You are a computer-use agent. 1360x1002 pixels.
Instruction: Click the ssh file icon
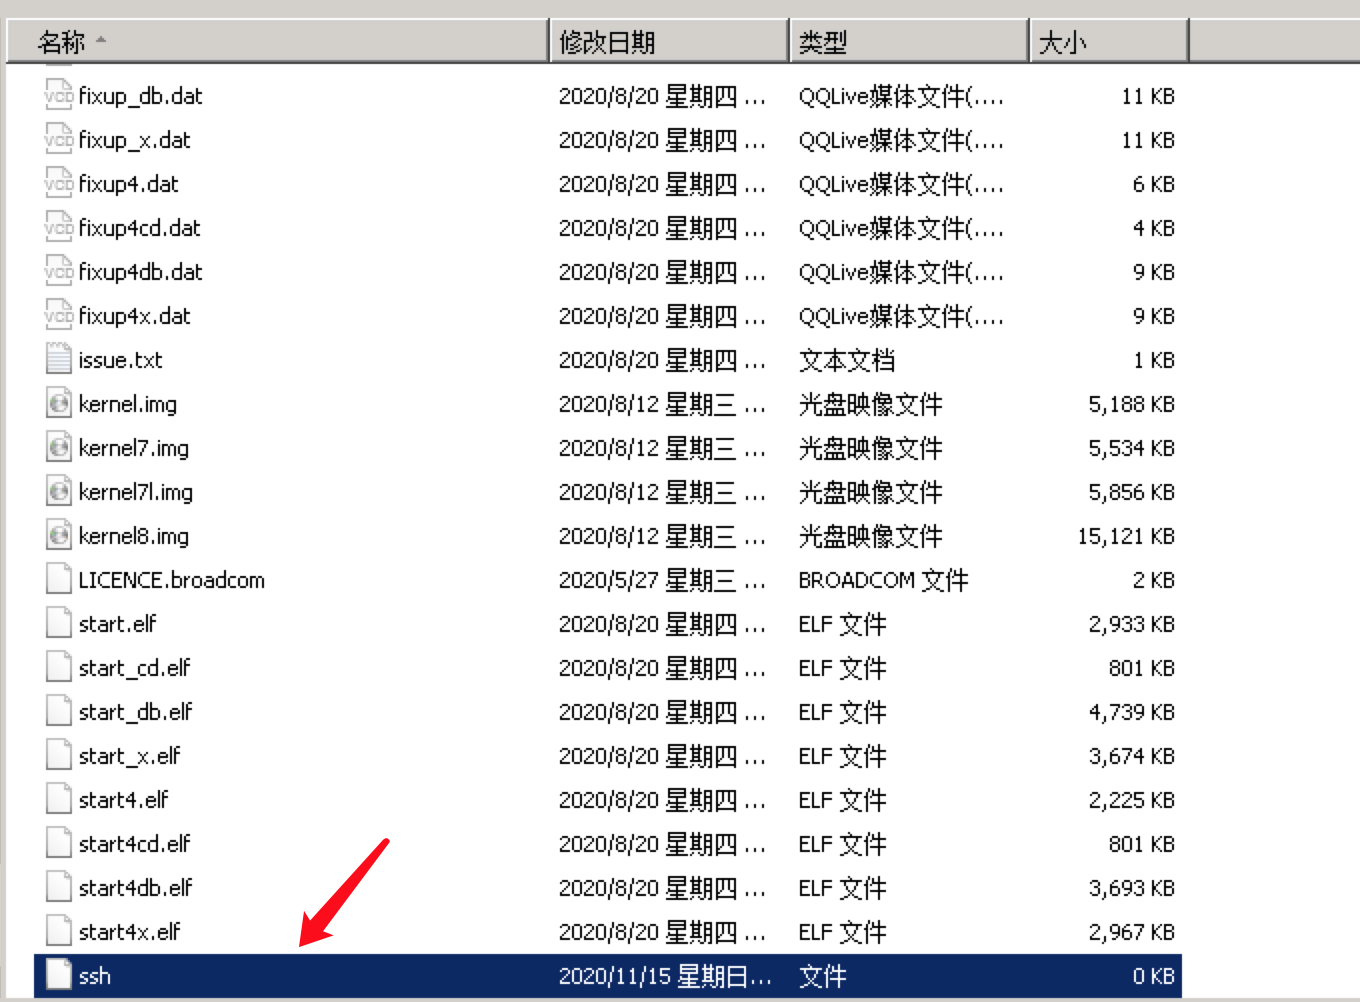(x=59, y=975)
